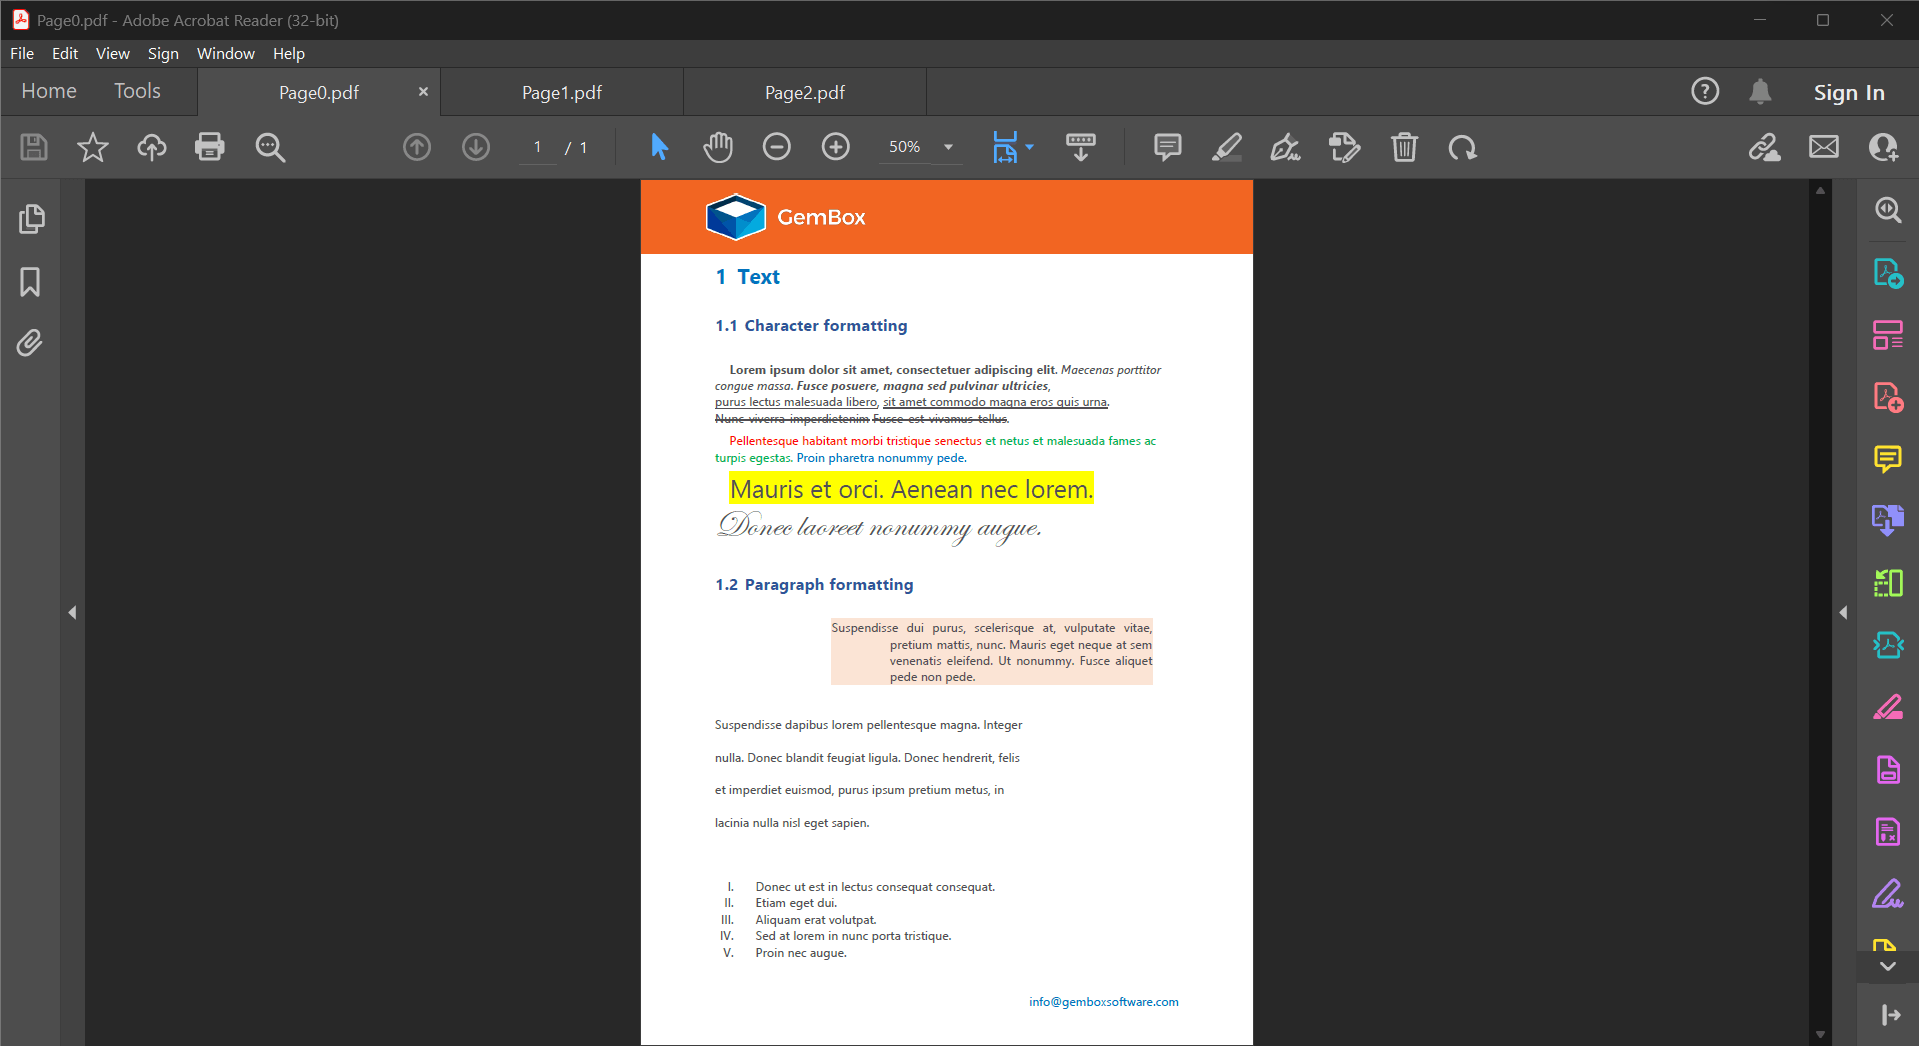Open the Window menu

pyautogui.click(x=225, y=53)
